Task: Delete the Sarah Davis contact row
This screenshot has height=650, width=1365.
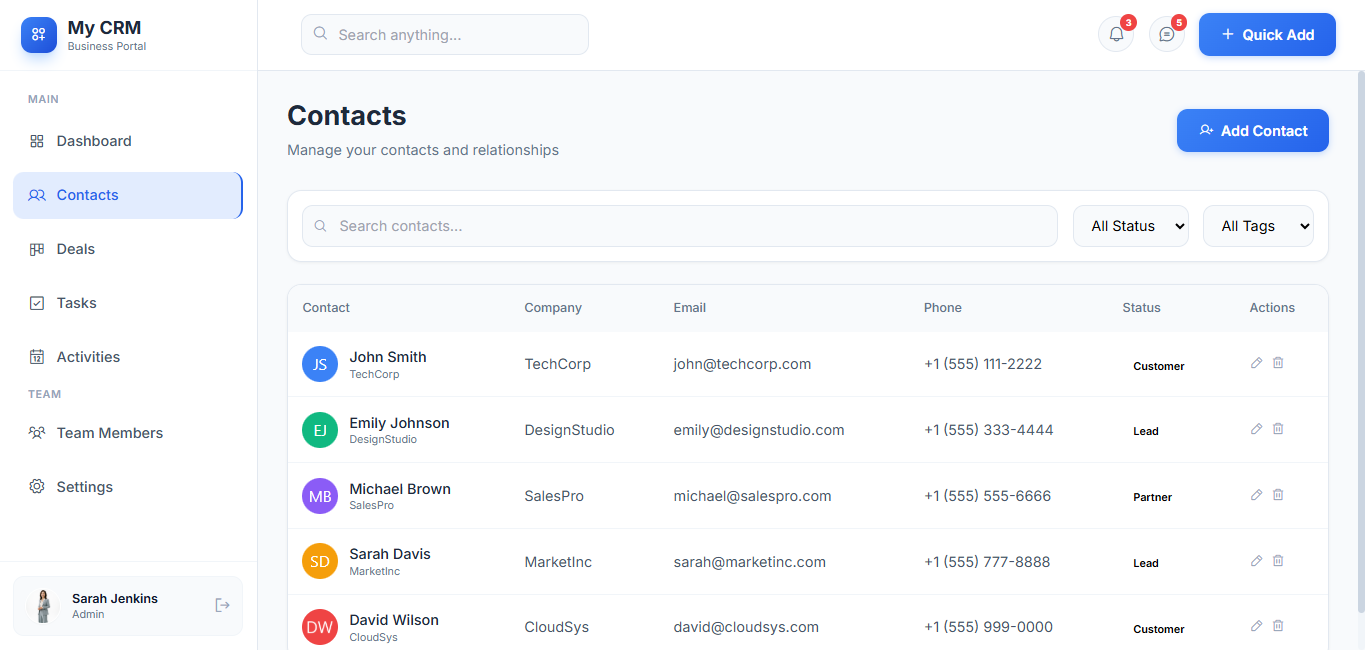Action: tap(1278, 561)
